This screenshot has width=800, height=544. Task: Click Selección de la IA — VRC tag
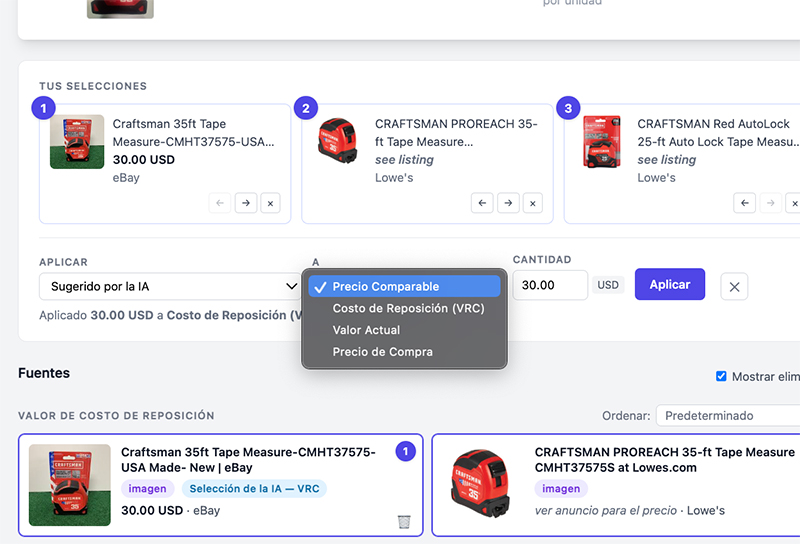click(x=254, y=488)
